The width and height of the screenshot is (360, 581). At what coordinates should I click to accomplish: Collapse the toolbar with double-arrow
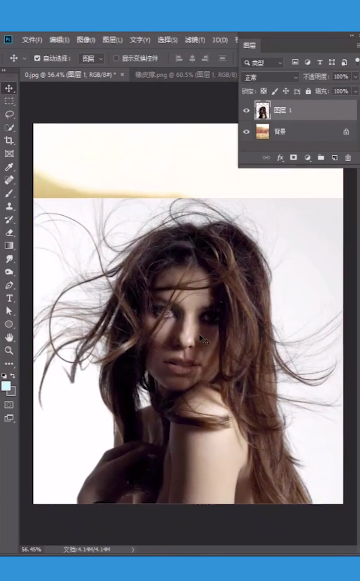3,70
